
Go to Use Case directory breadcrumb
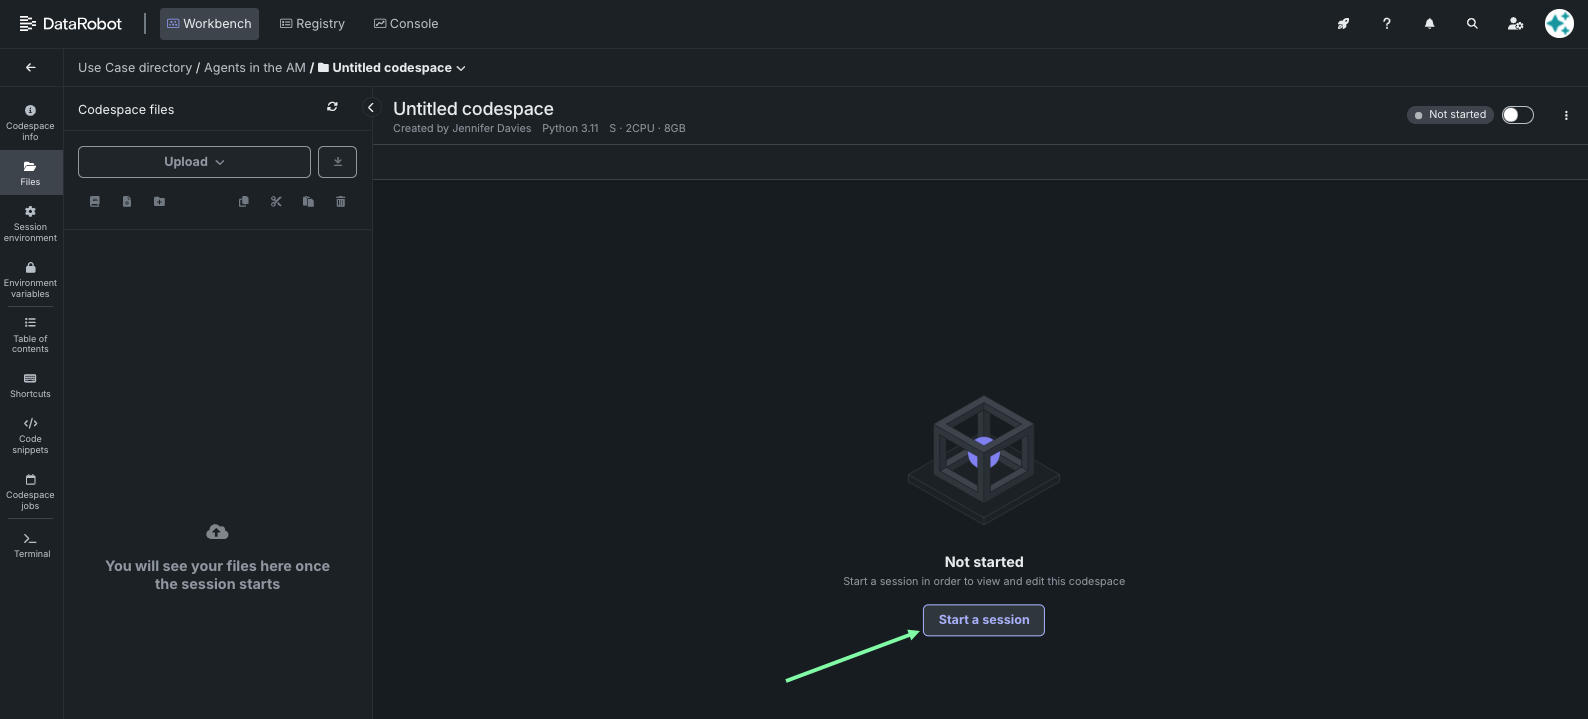coord(135,68)
